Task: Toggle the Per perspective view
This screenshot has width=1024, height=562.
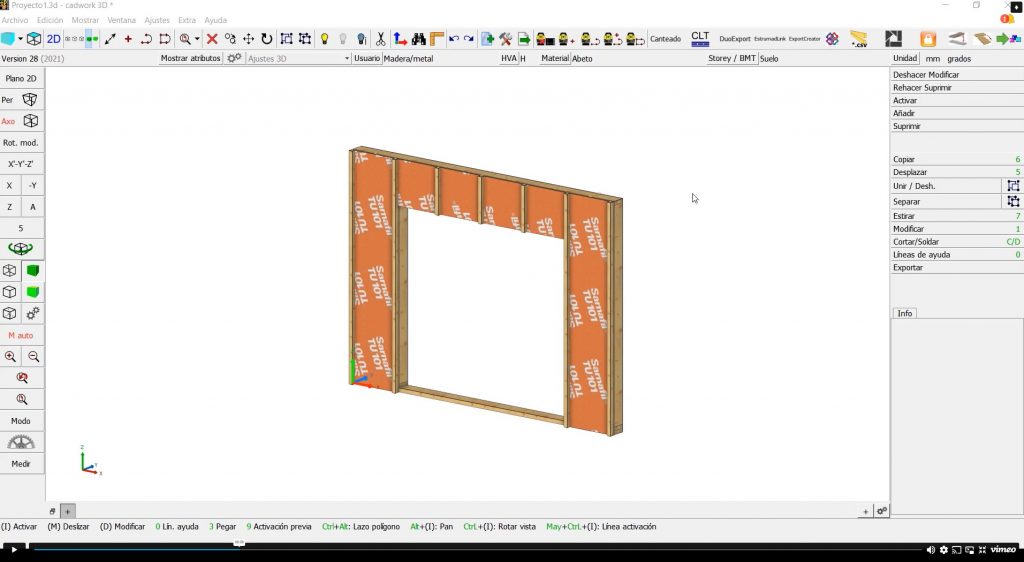Action: (21, 99)
